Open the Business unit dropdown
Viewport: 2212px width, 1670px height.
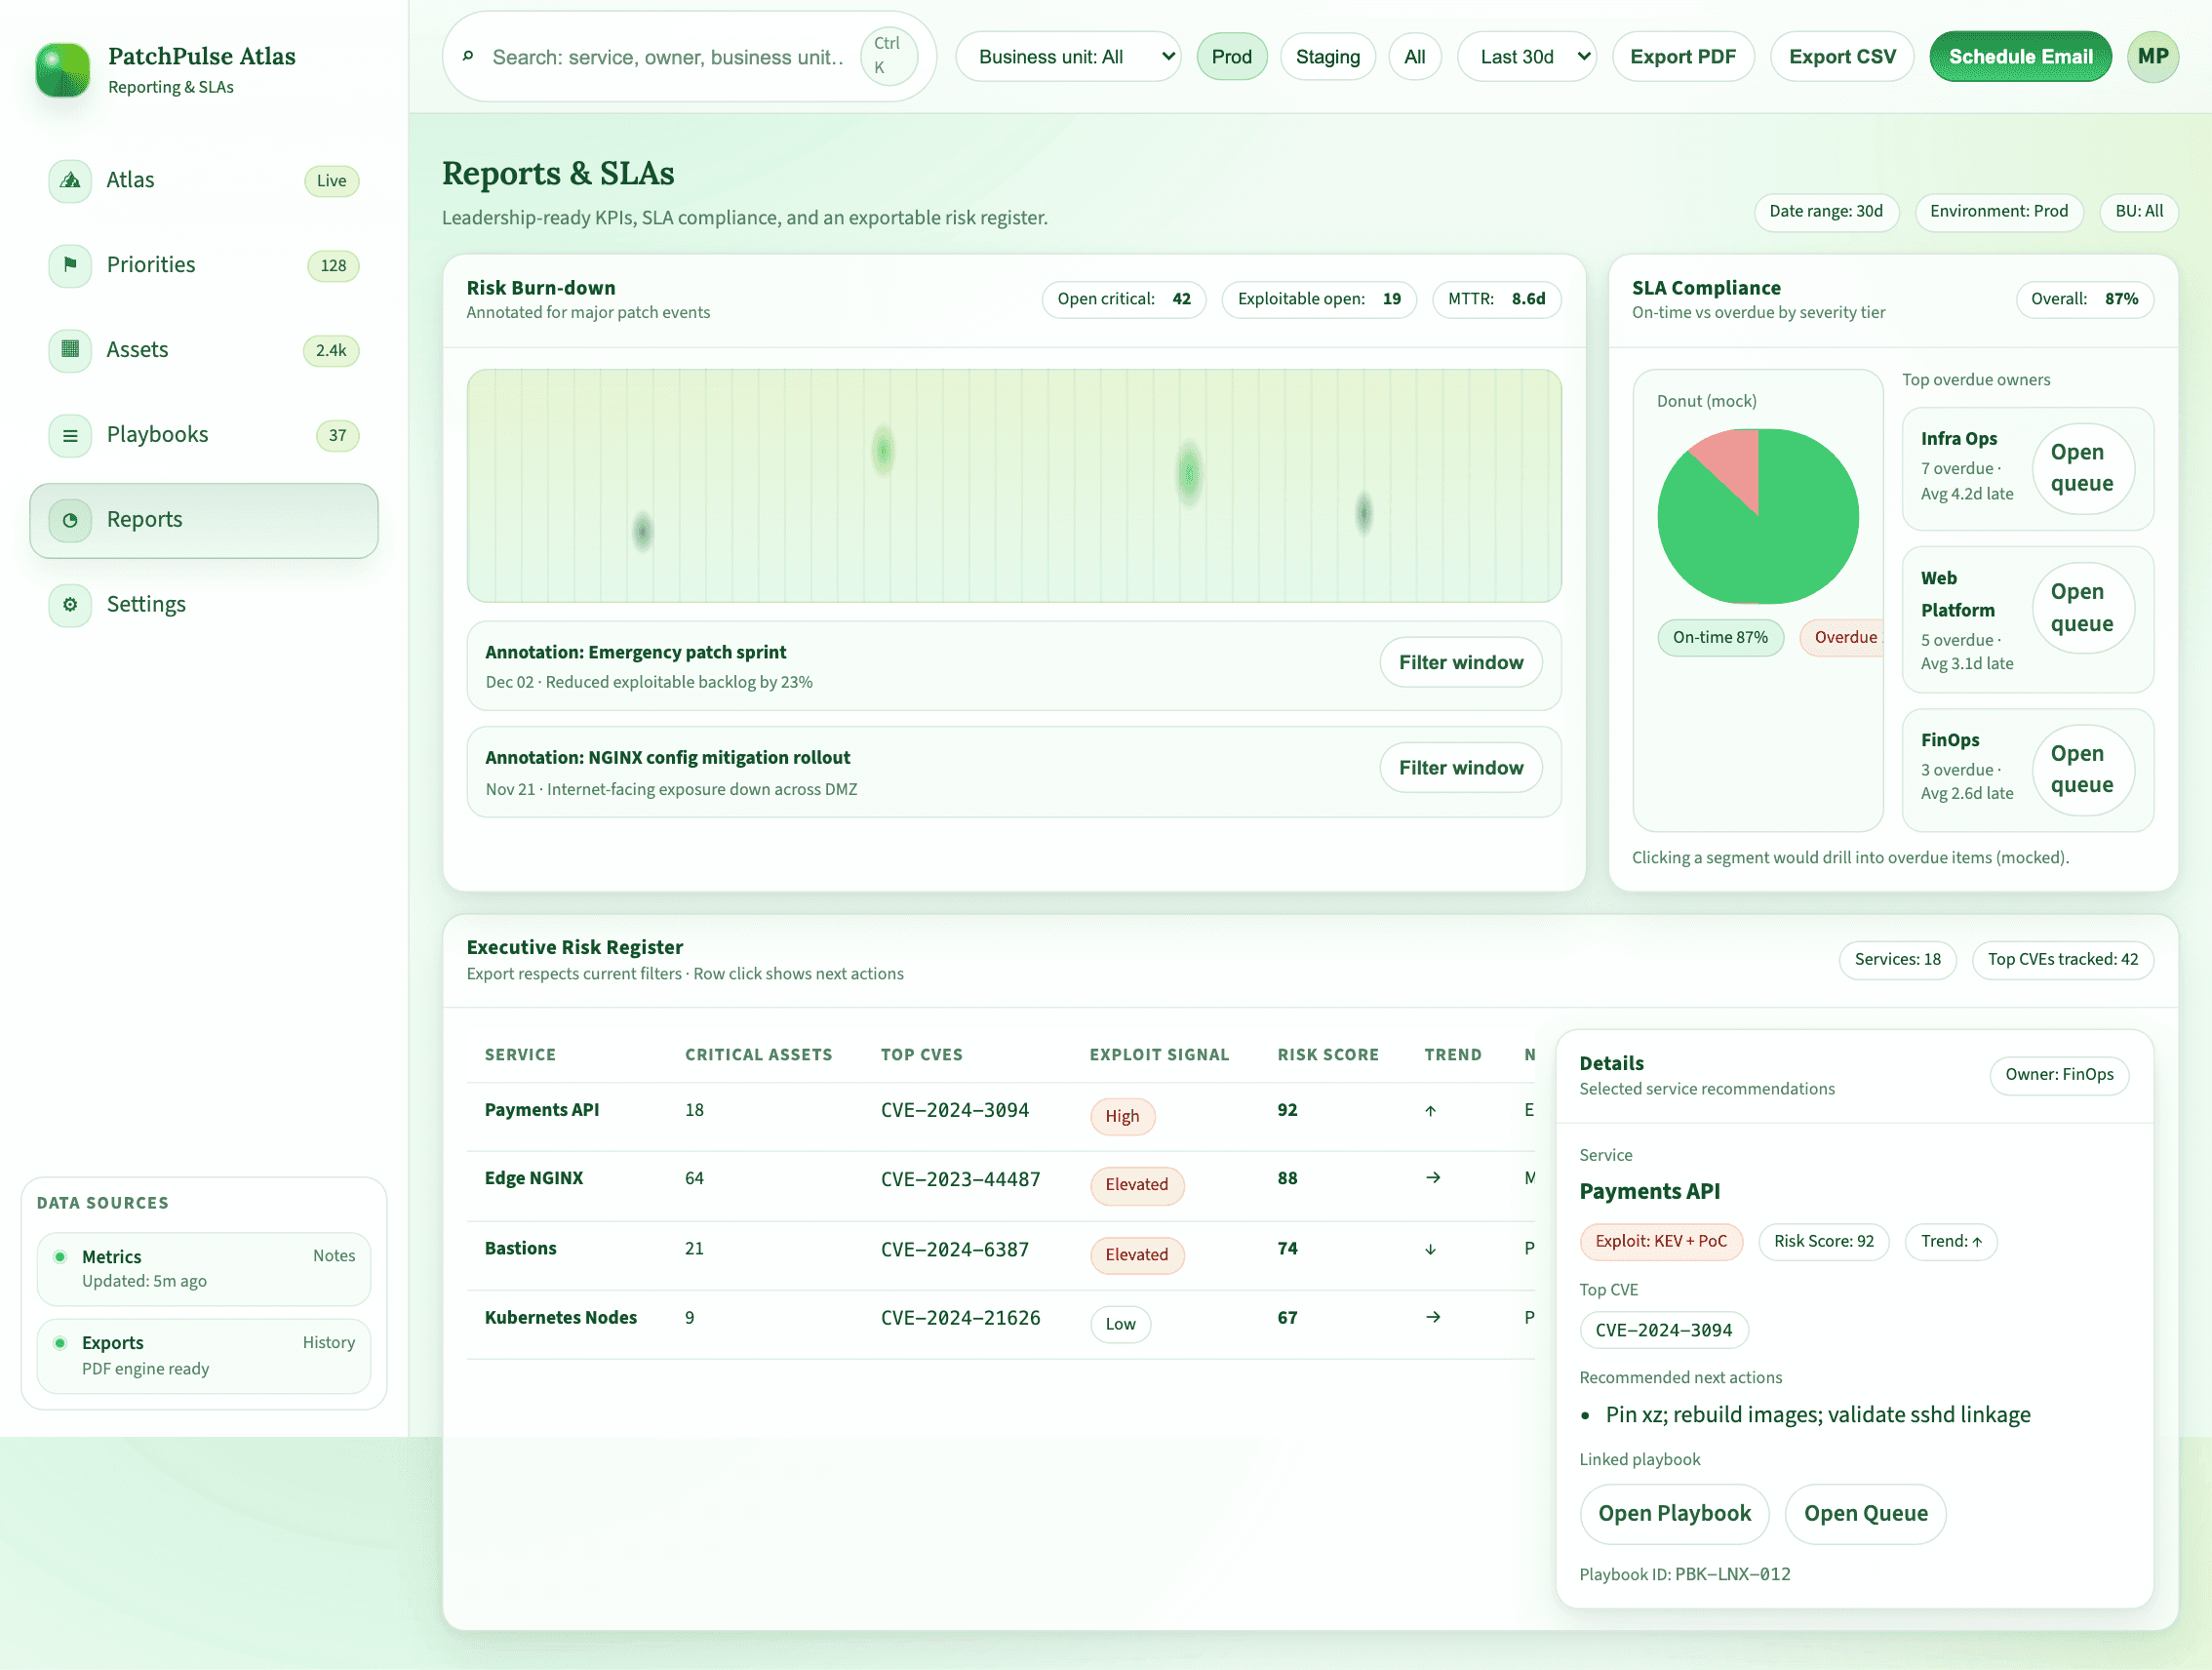pyautogui.click(x=1068, y=57)
